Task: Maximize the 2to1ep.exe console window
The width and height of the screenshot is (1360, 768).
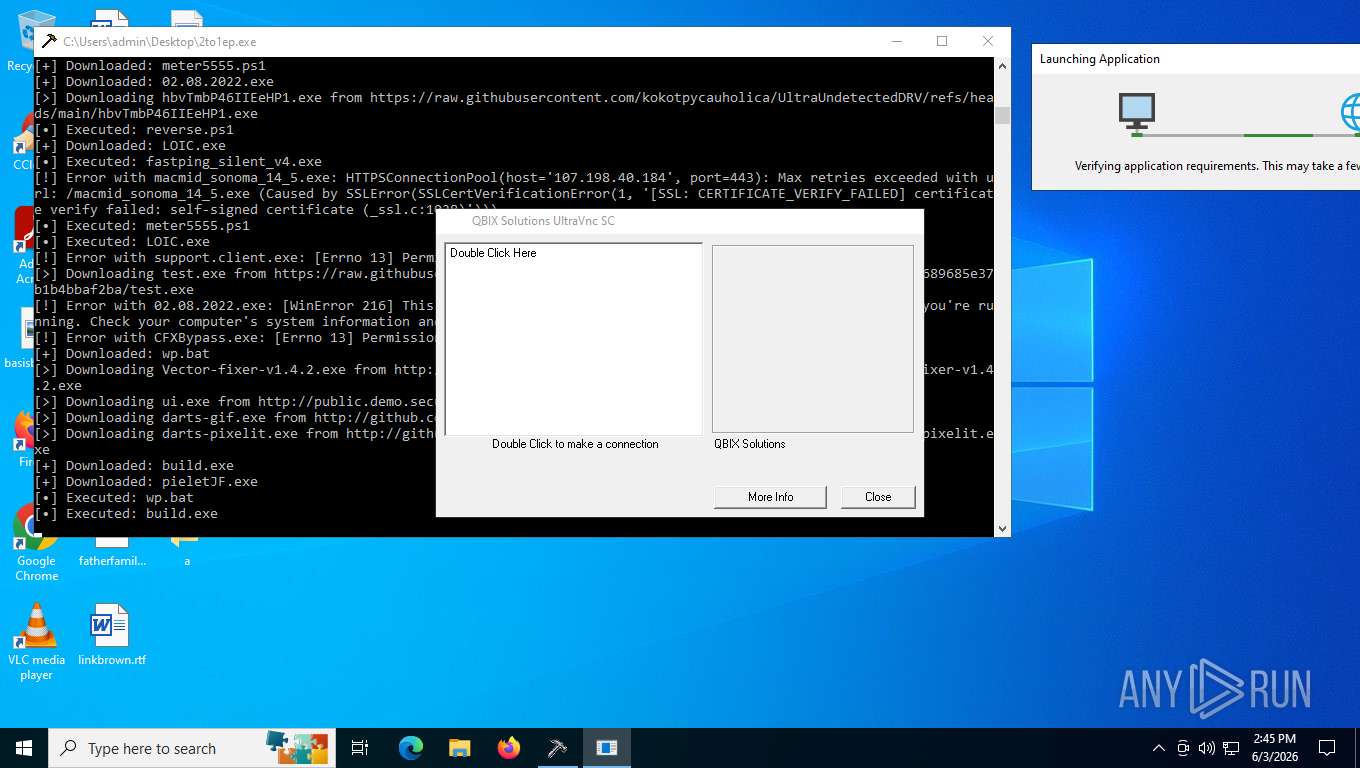Action: 941,41
